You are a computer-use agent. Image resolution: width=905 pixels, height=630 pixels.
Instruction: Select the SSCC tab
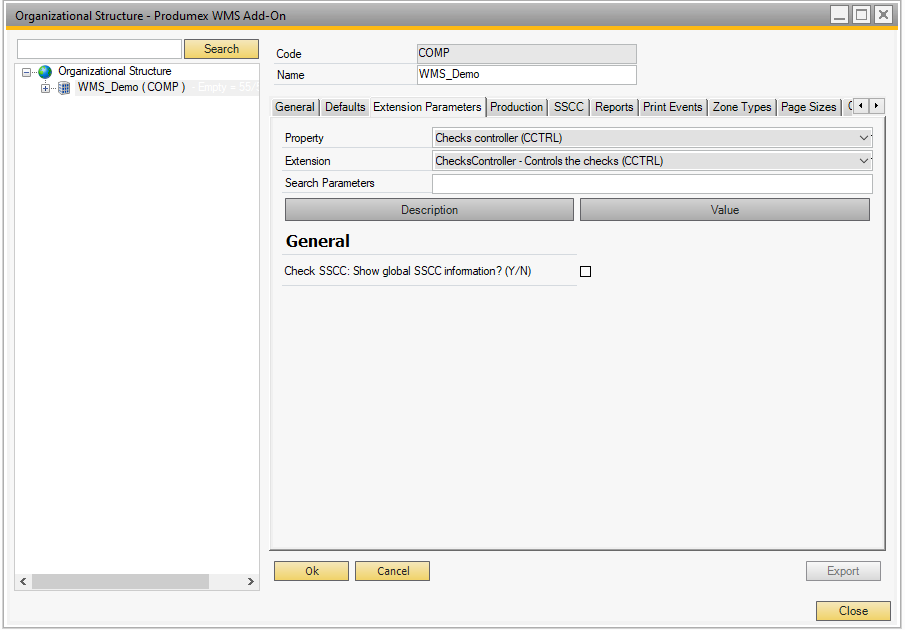pyautogui.click(x=568, y=107)
